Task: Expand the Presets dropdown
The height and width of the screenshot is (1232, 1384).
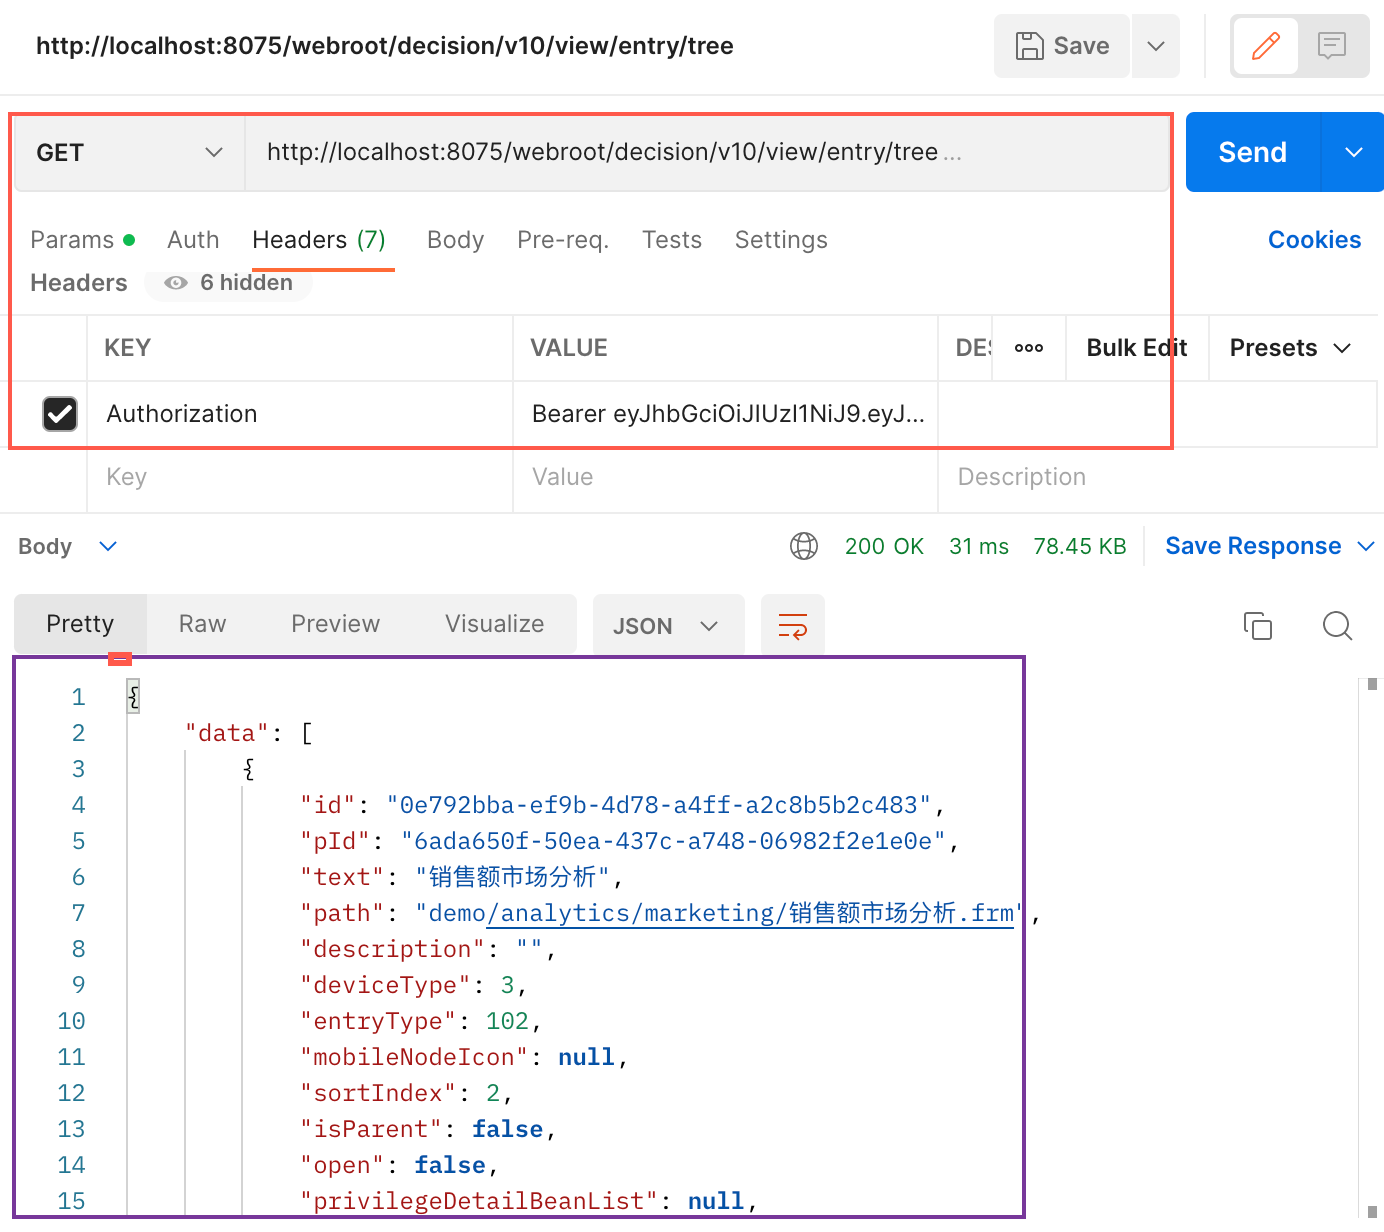Action: (1290, 348)
